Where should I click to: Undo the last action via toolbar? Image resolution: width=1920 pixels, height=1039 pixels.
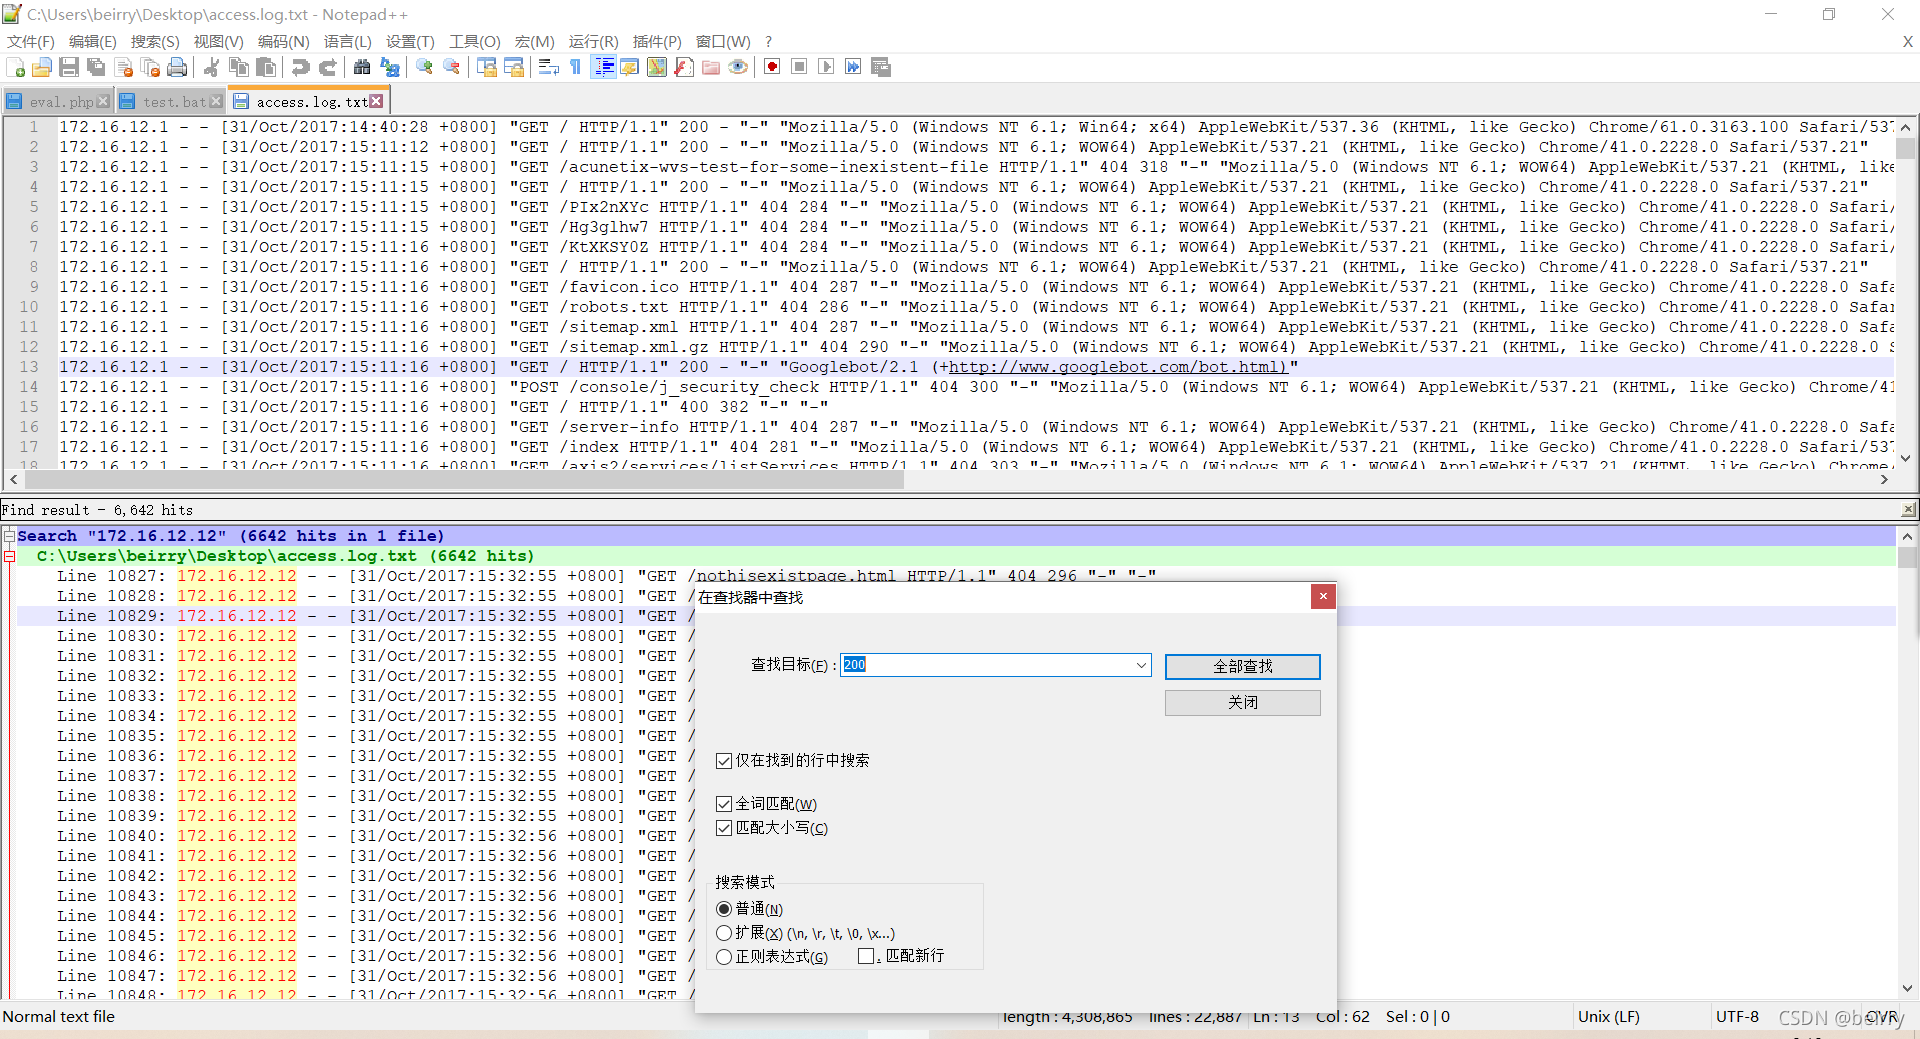[300, 67]
